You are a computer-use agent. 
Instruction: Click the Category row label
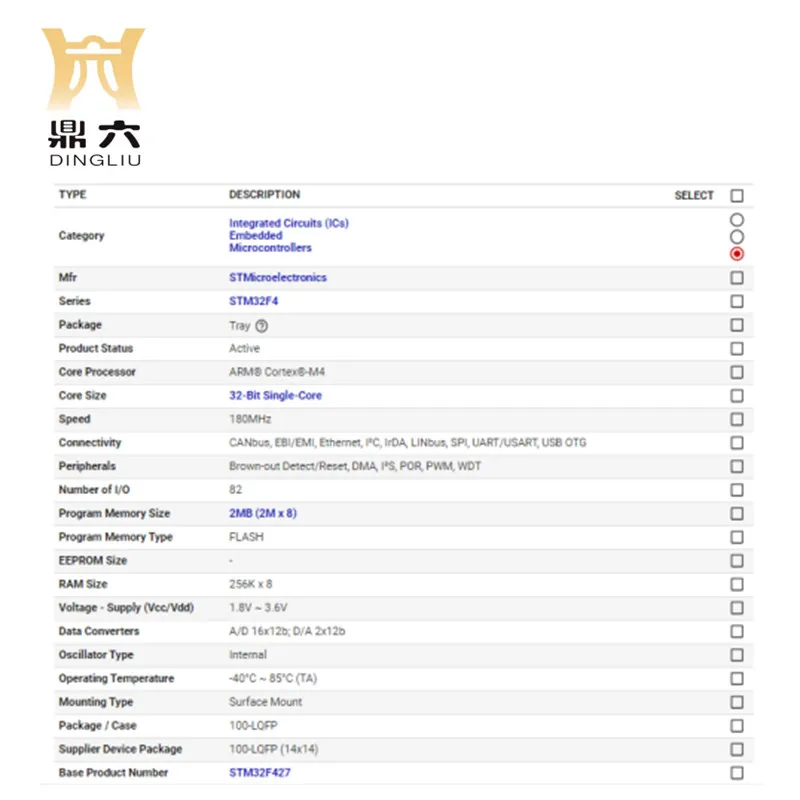81,236
